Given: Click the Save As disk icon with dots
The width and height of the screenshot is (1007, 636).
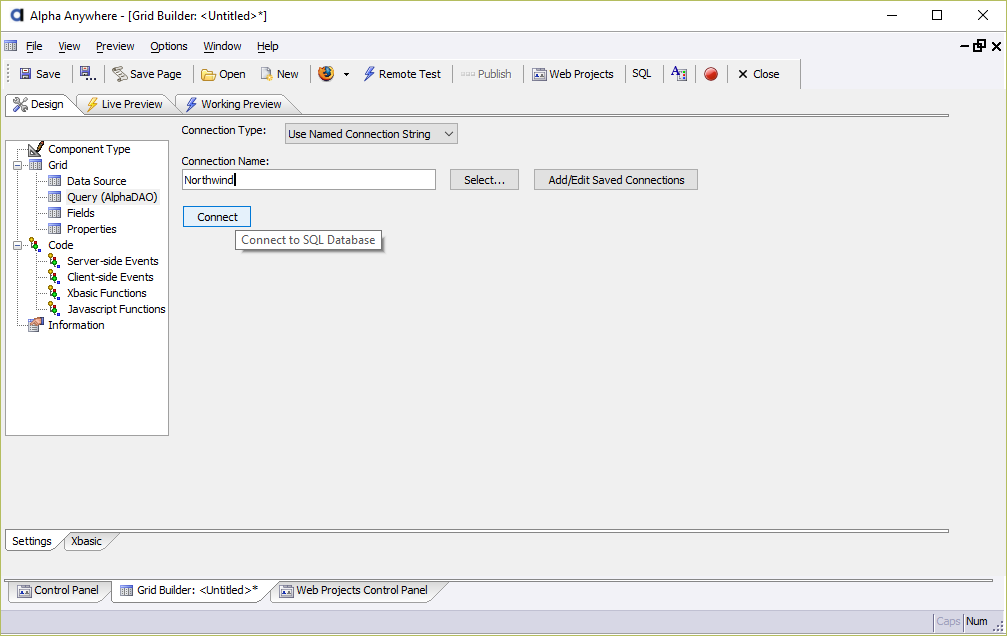Looking at the screenshot, I should click(87, 74).
